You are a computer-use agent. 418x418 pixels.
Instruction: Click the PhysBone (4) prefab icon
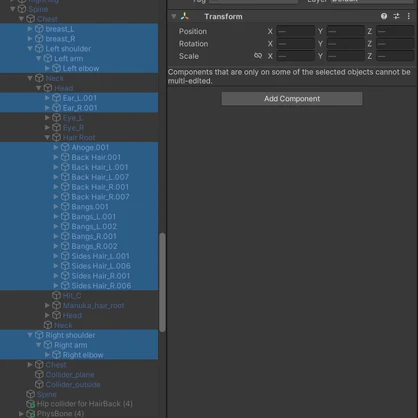point(30,414)
